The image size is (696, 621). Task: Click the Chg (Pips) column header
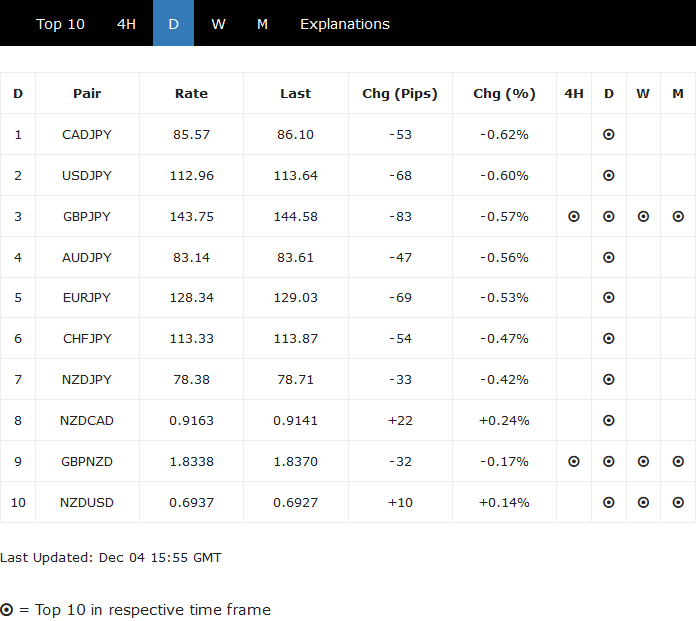400,94
